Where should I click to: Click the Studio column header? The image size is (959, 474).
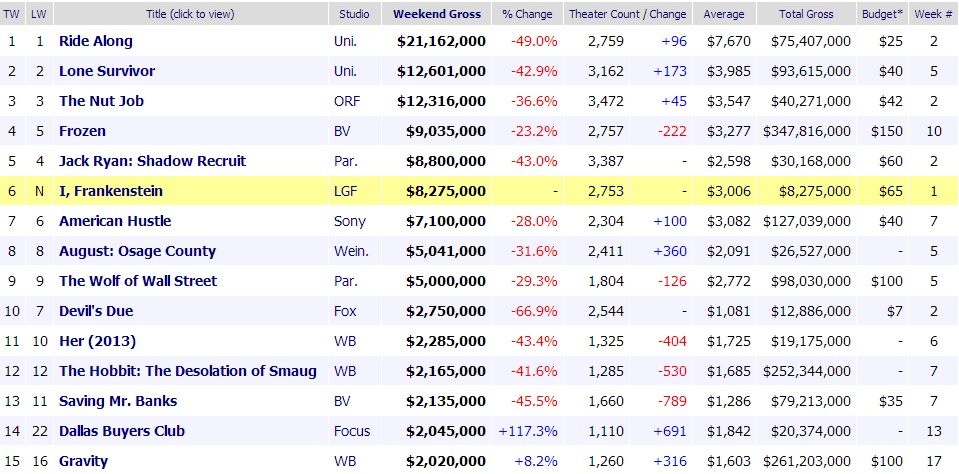point(353,14)
